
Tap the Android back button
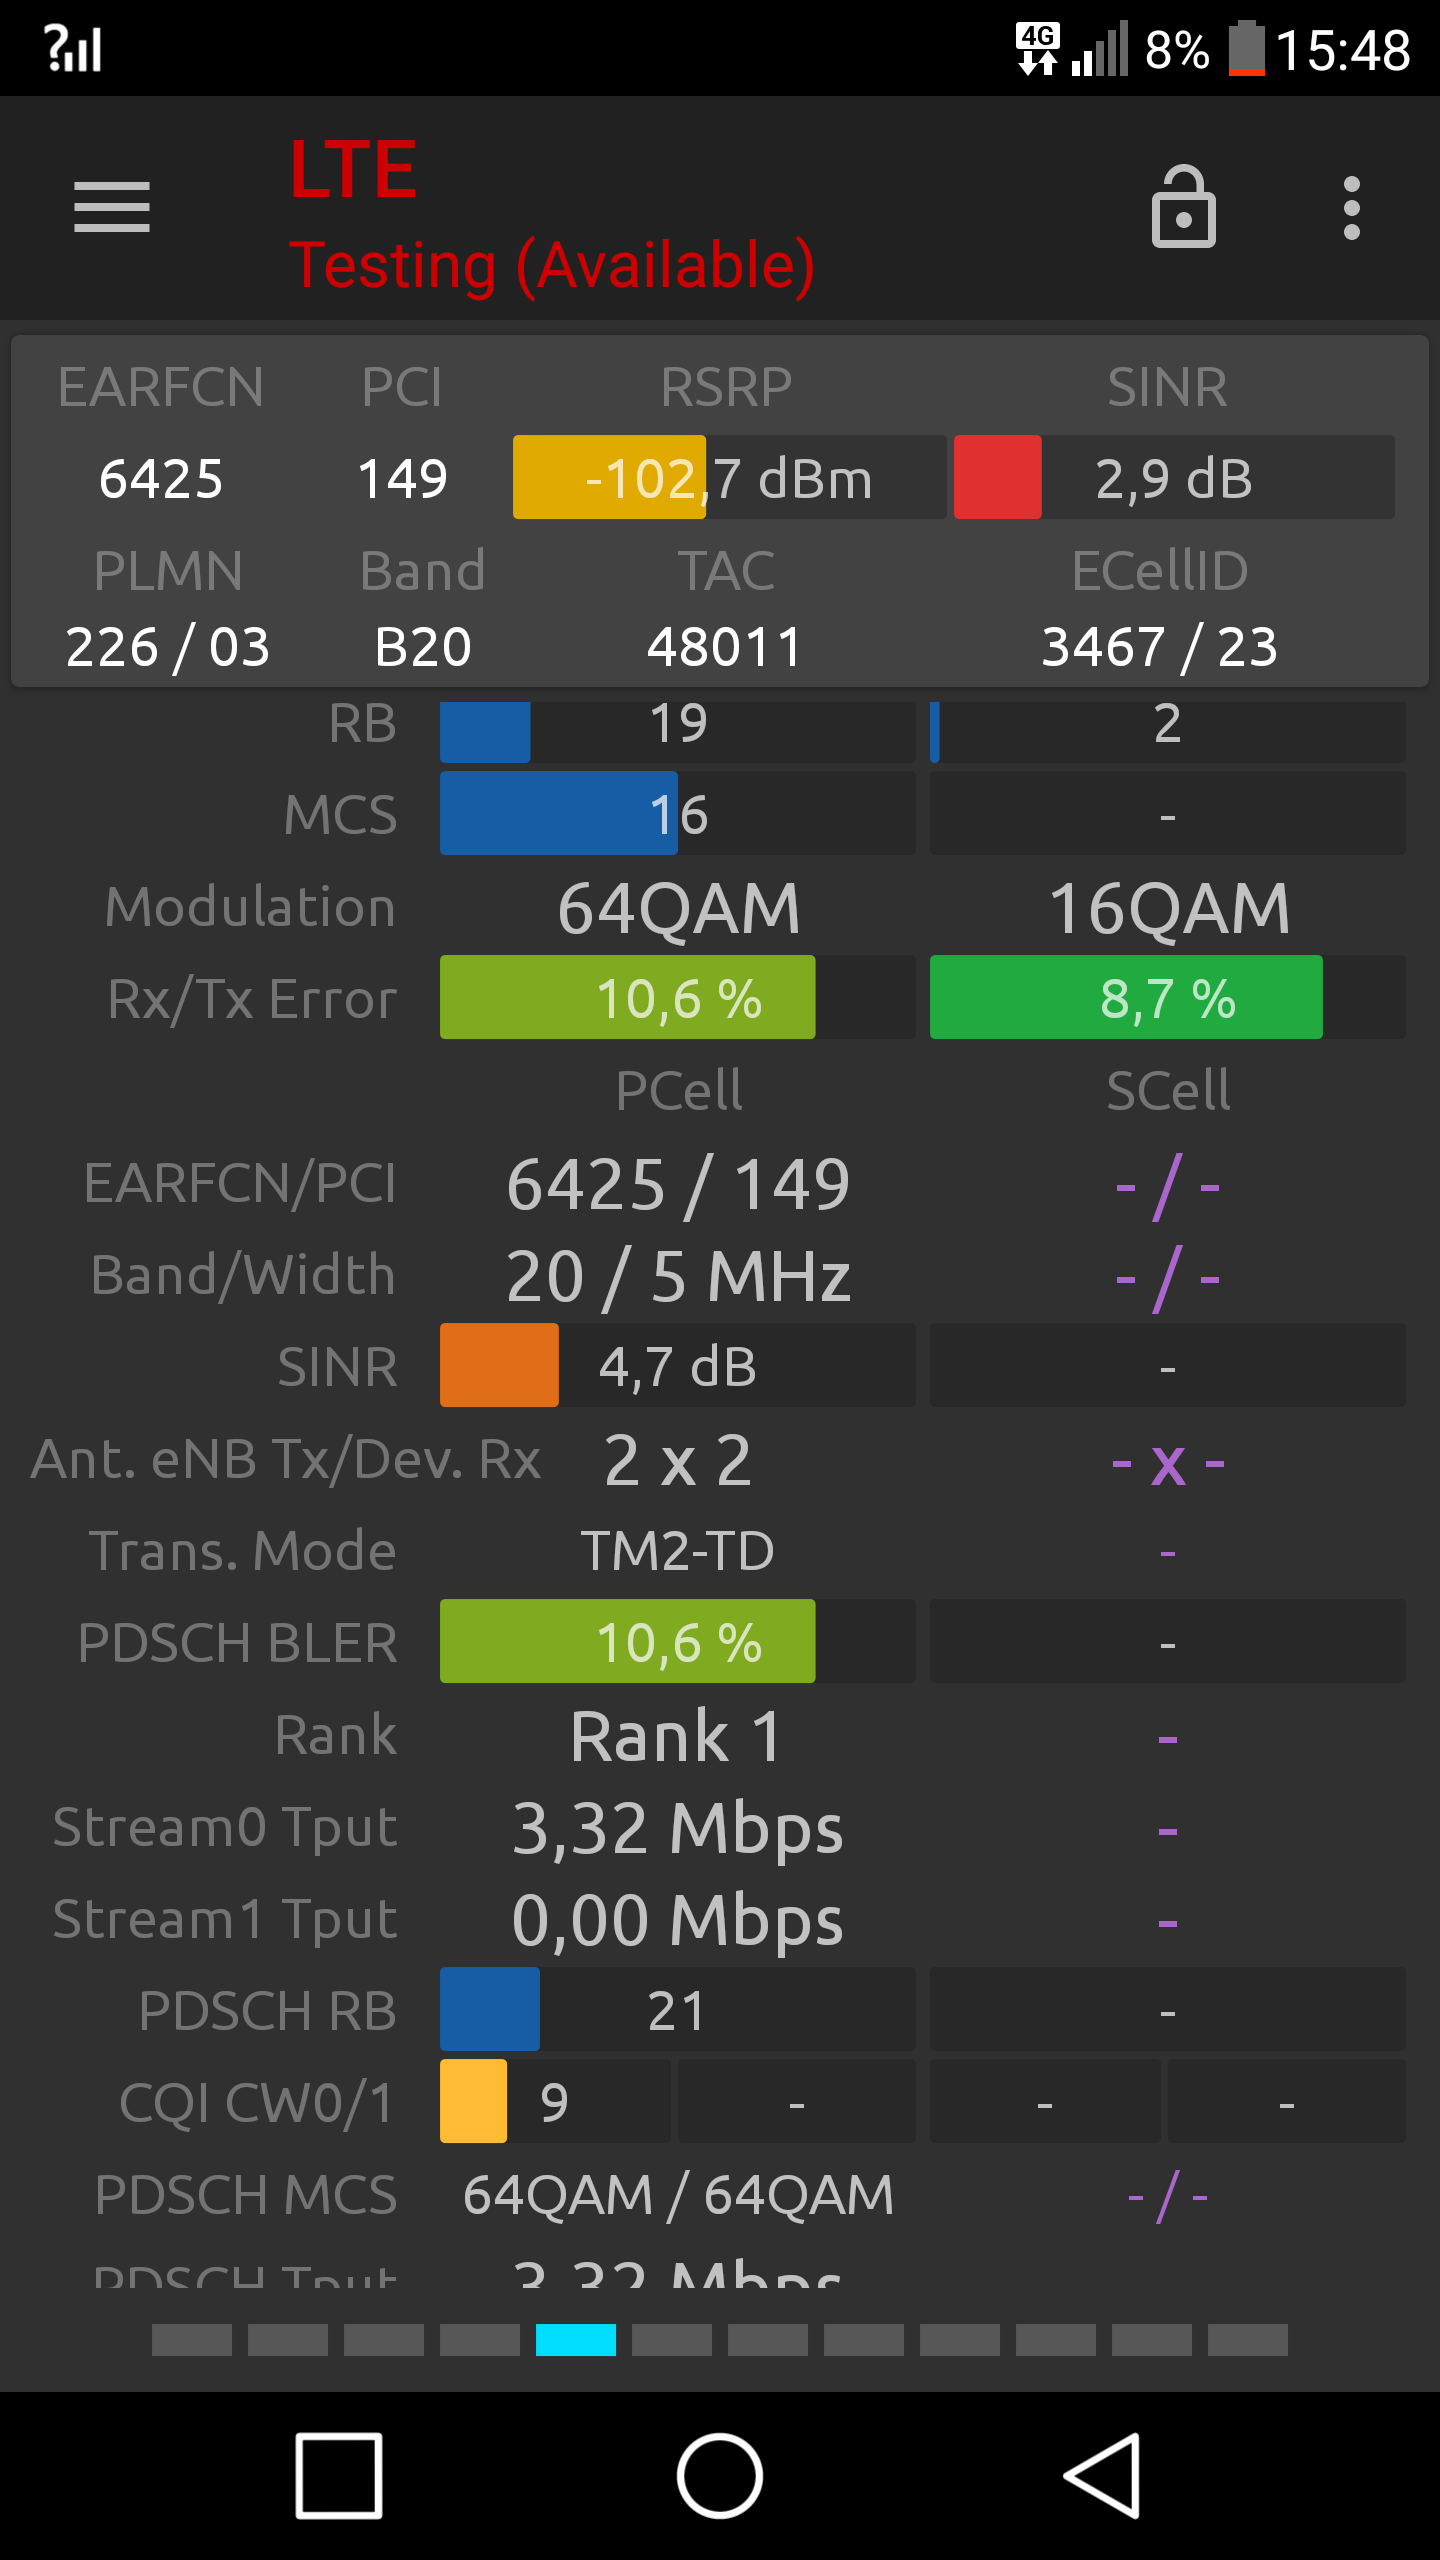tap(1102, 2476)
